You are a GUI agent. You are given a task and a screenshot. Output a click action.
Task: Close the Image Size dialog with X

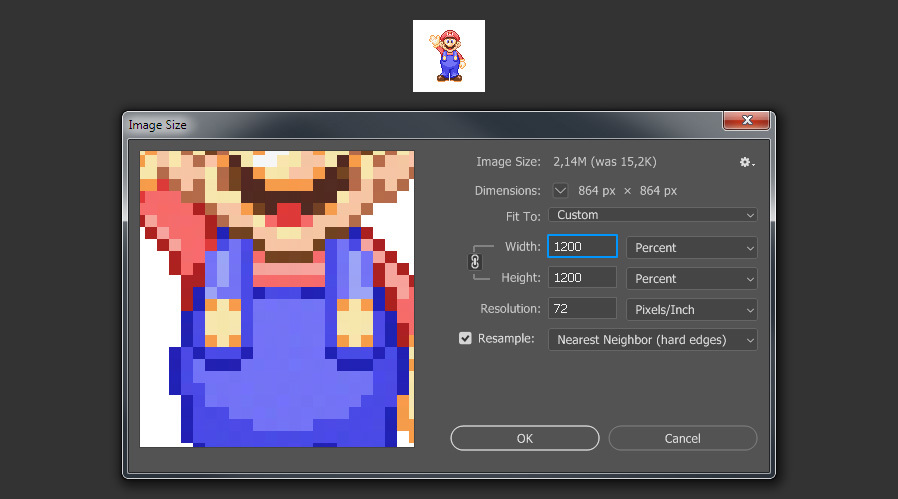[x=747, y=120]
